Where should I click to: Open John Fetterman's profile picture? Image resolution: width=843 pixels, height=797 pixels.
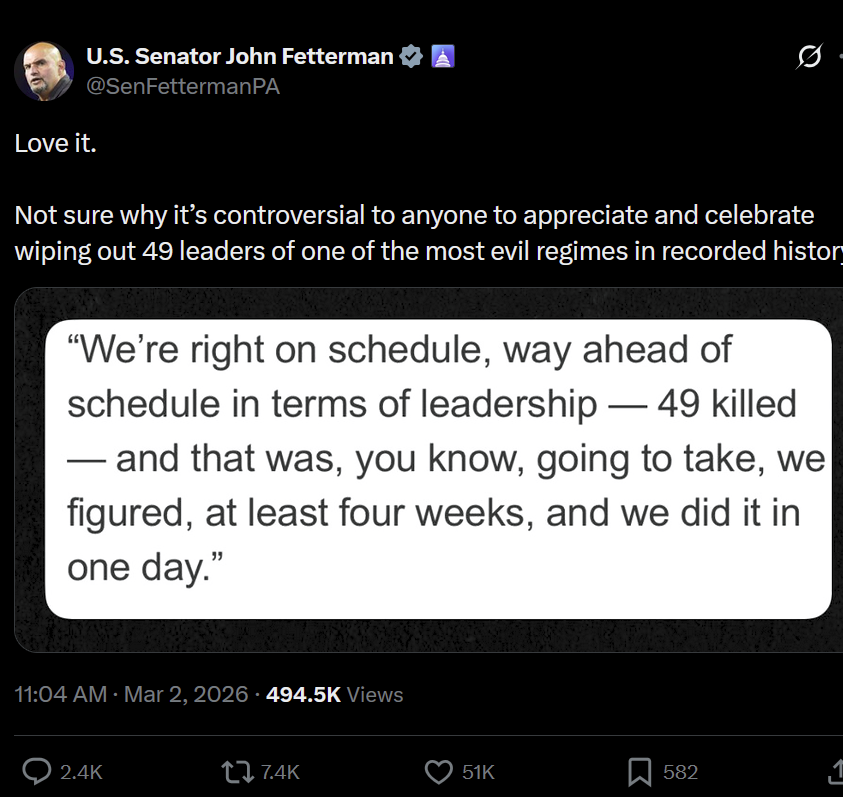(43, 72)
